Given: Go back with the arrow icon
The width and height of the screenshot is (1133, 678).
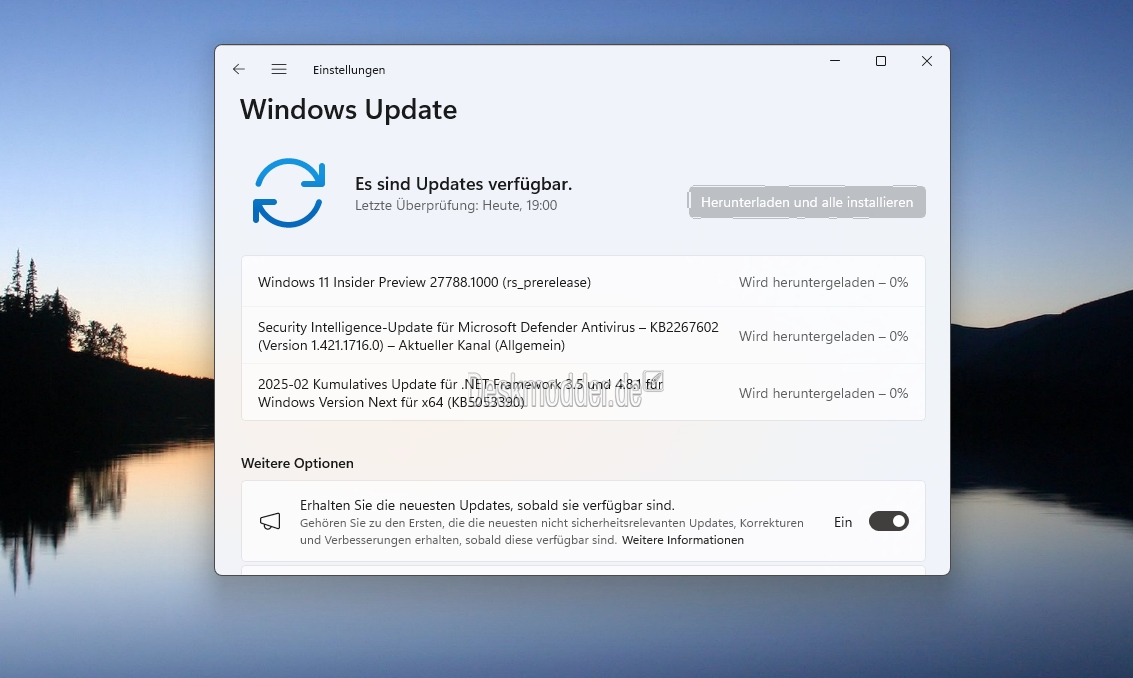Looking at the screenshot, I should 238,69.
